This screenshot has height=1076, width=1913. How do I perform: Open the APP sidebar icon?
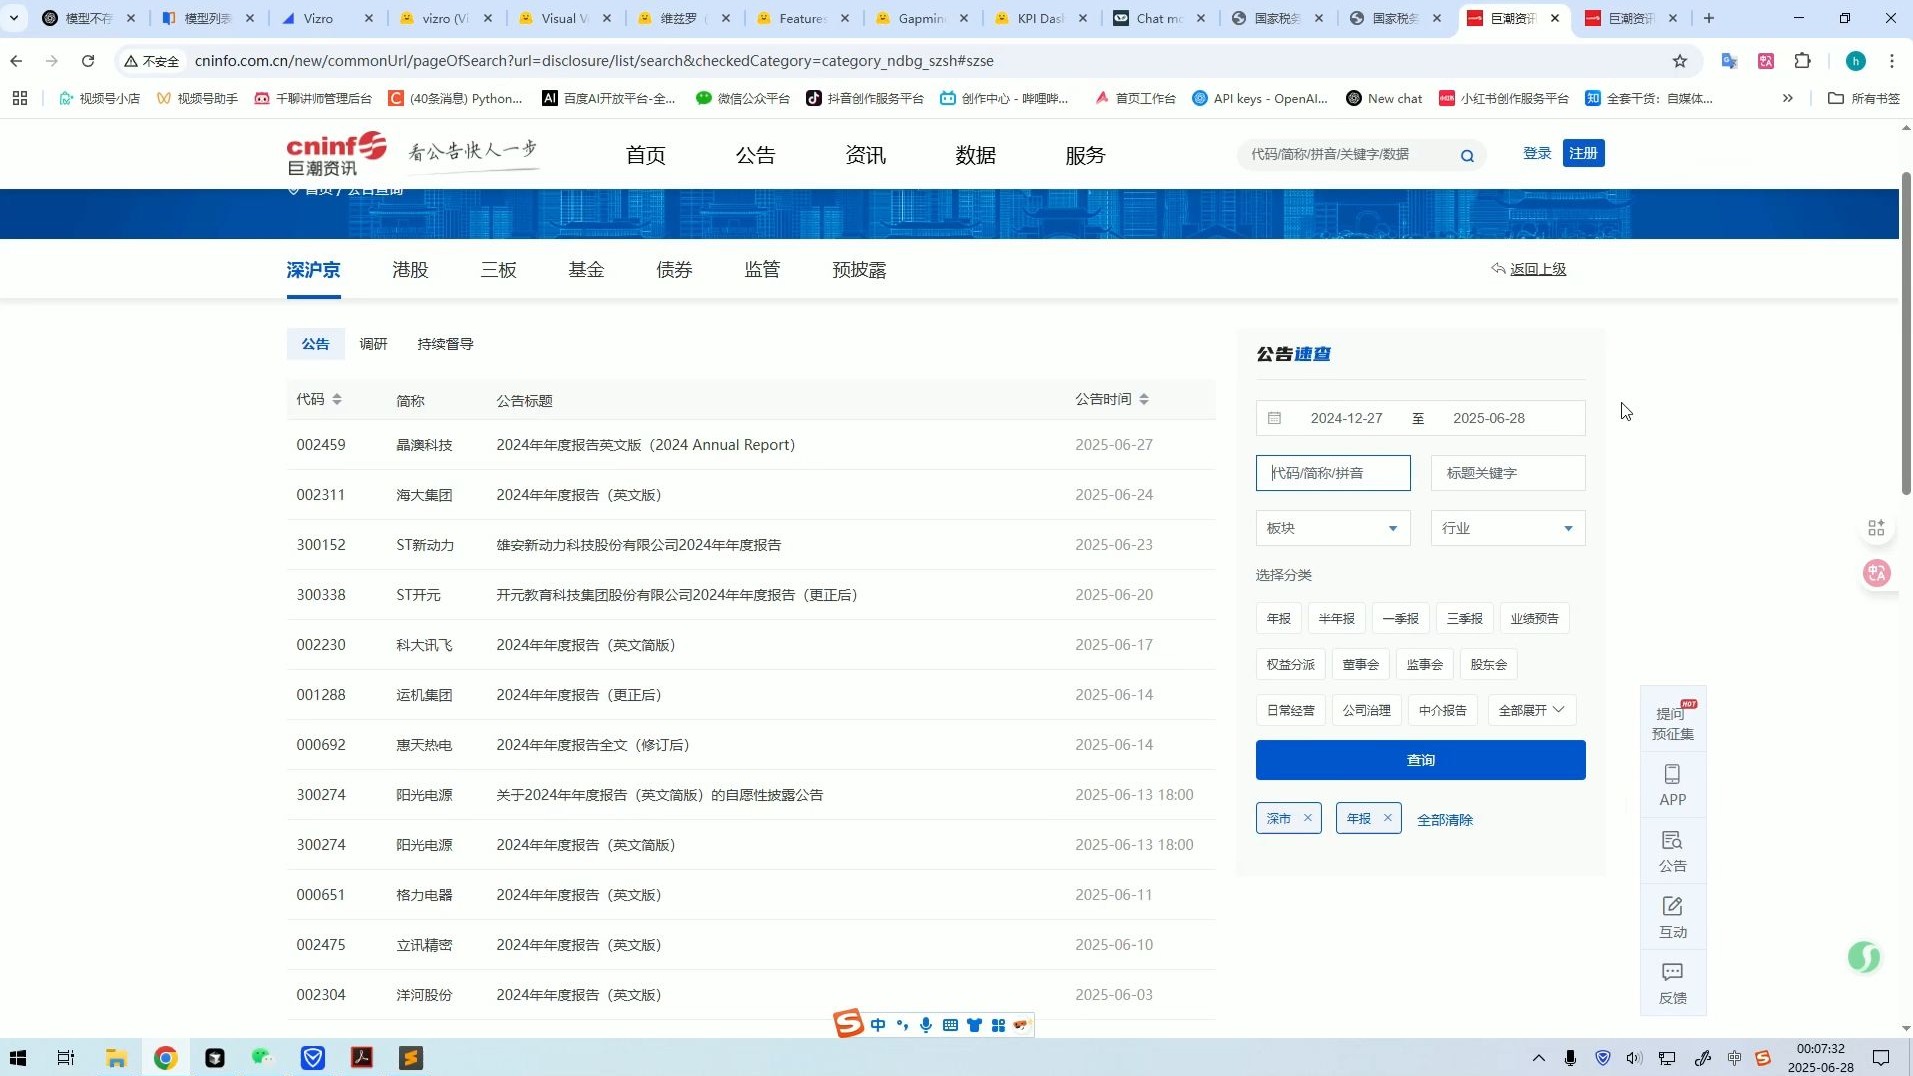coord(1673,786)
